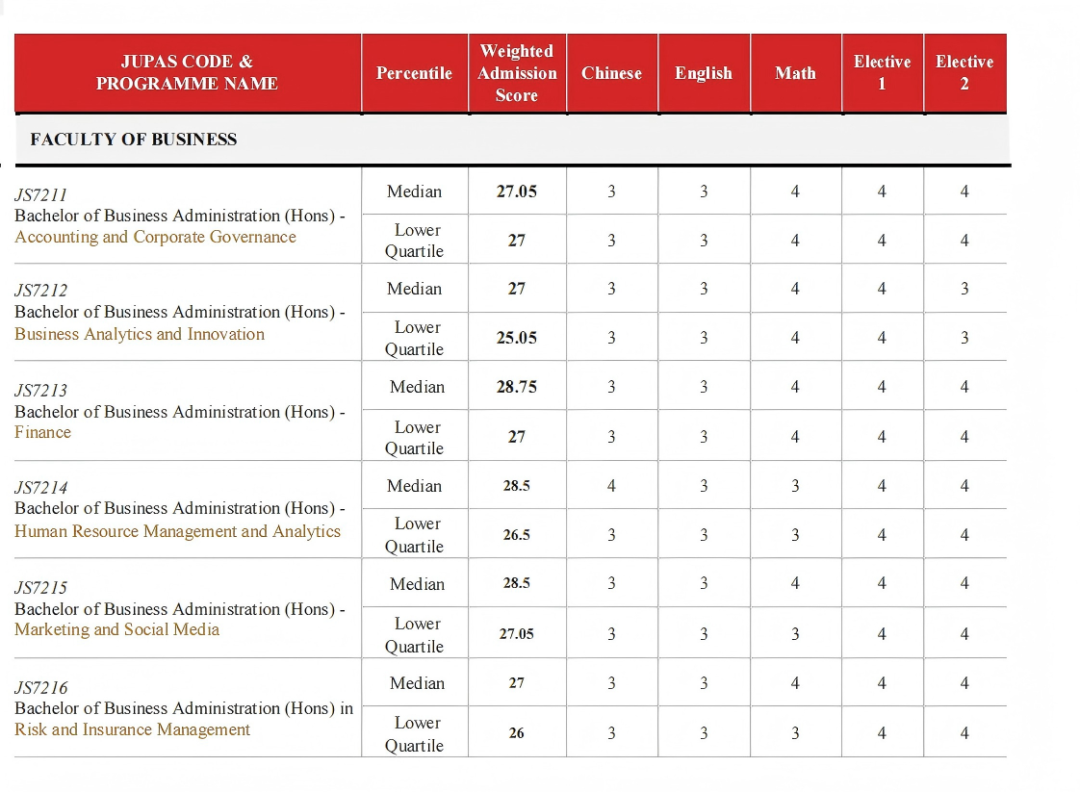Click the Weighted Admission Score header

pos(516,73)
